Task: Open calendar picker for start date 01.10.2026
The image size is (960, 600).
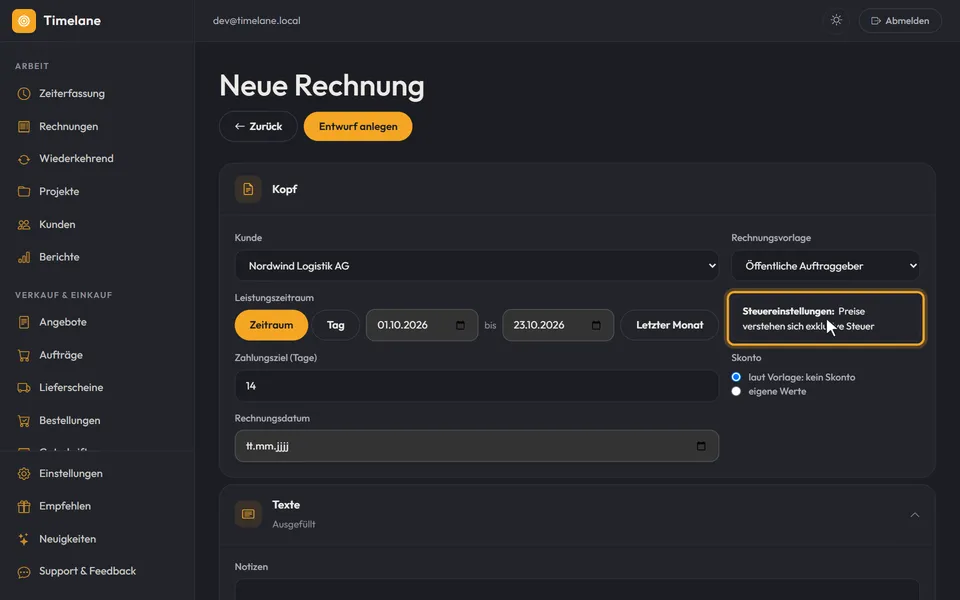Action: point(460,325)
